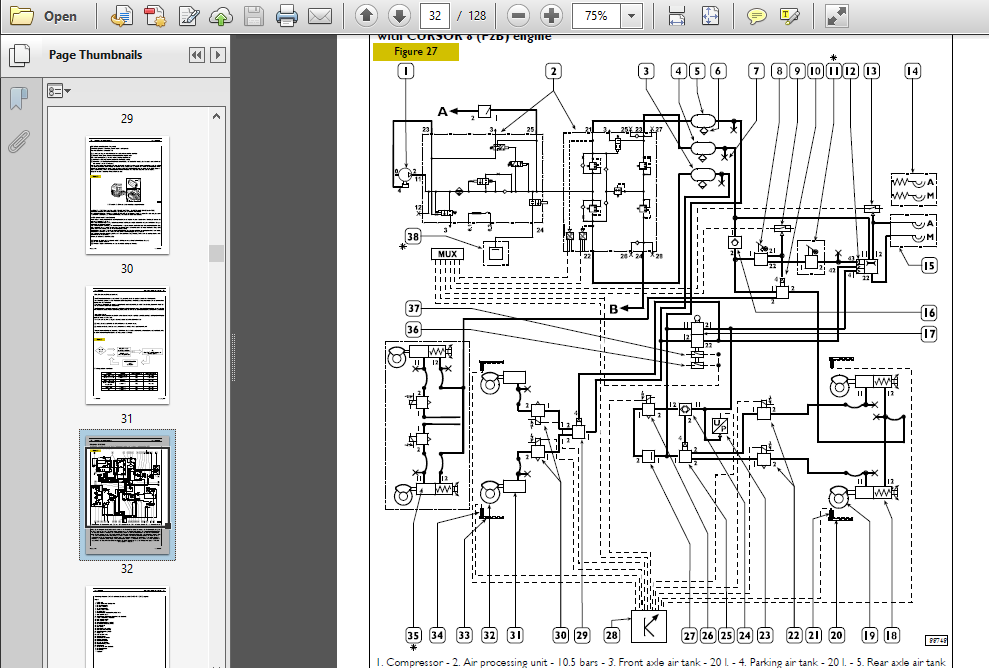The image size is (989, 668).
Task: Click the MUX box in diagram
Action: tap(447, 254)
